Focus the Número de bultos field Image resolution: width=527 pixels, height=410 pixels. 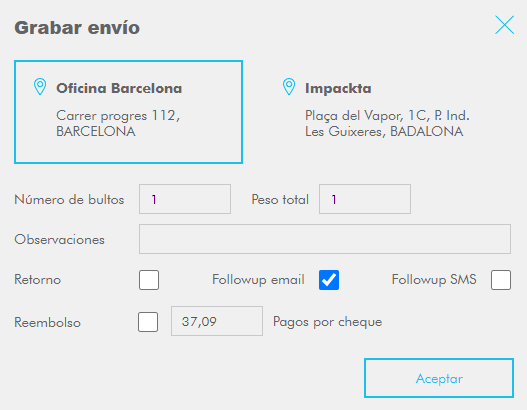(x=185, y=199)
